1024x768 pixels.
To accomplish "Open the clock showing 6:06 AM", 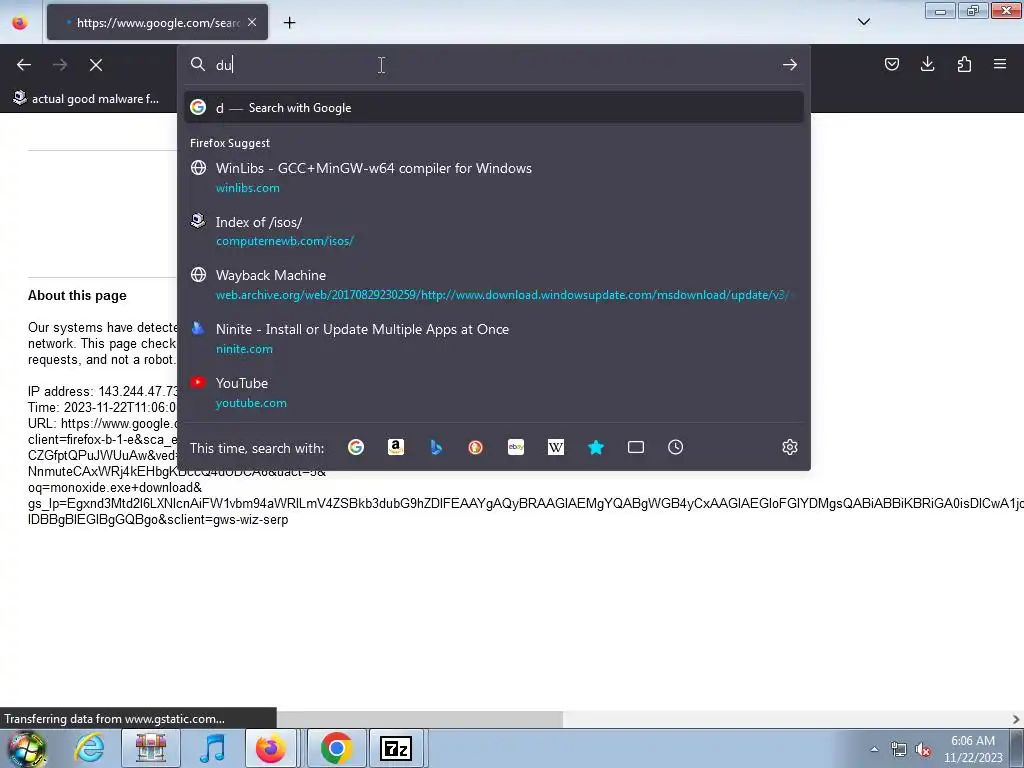I will tap(973, 749).
